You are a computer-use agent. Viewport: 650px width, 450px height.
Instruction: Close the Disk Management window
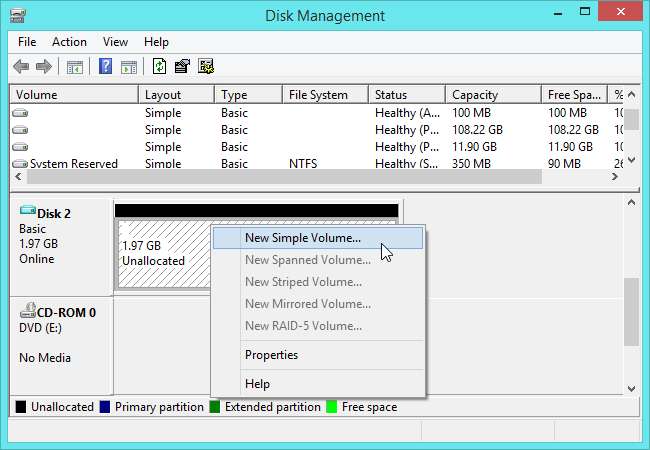[x=621, y=12]
